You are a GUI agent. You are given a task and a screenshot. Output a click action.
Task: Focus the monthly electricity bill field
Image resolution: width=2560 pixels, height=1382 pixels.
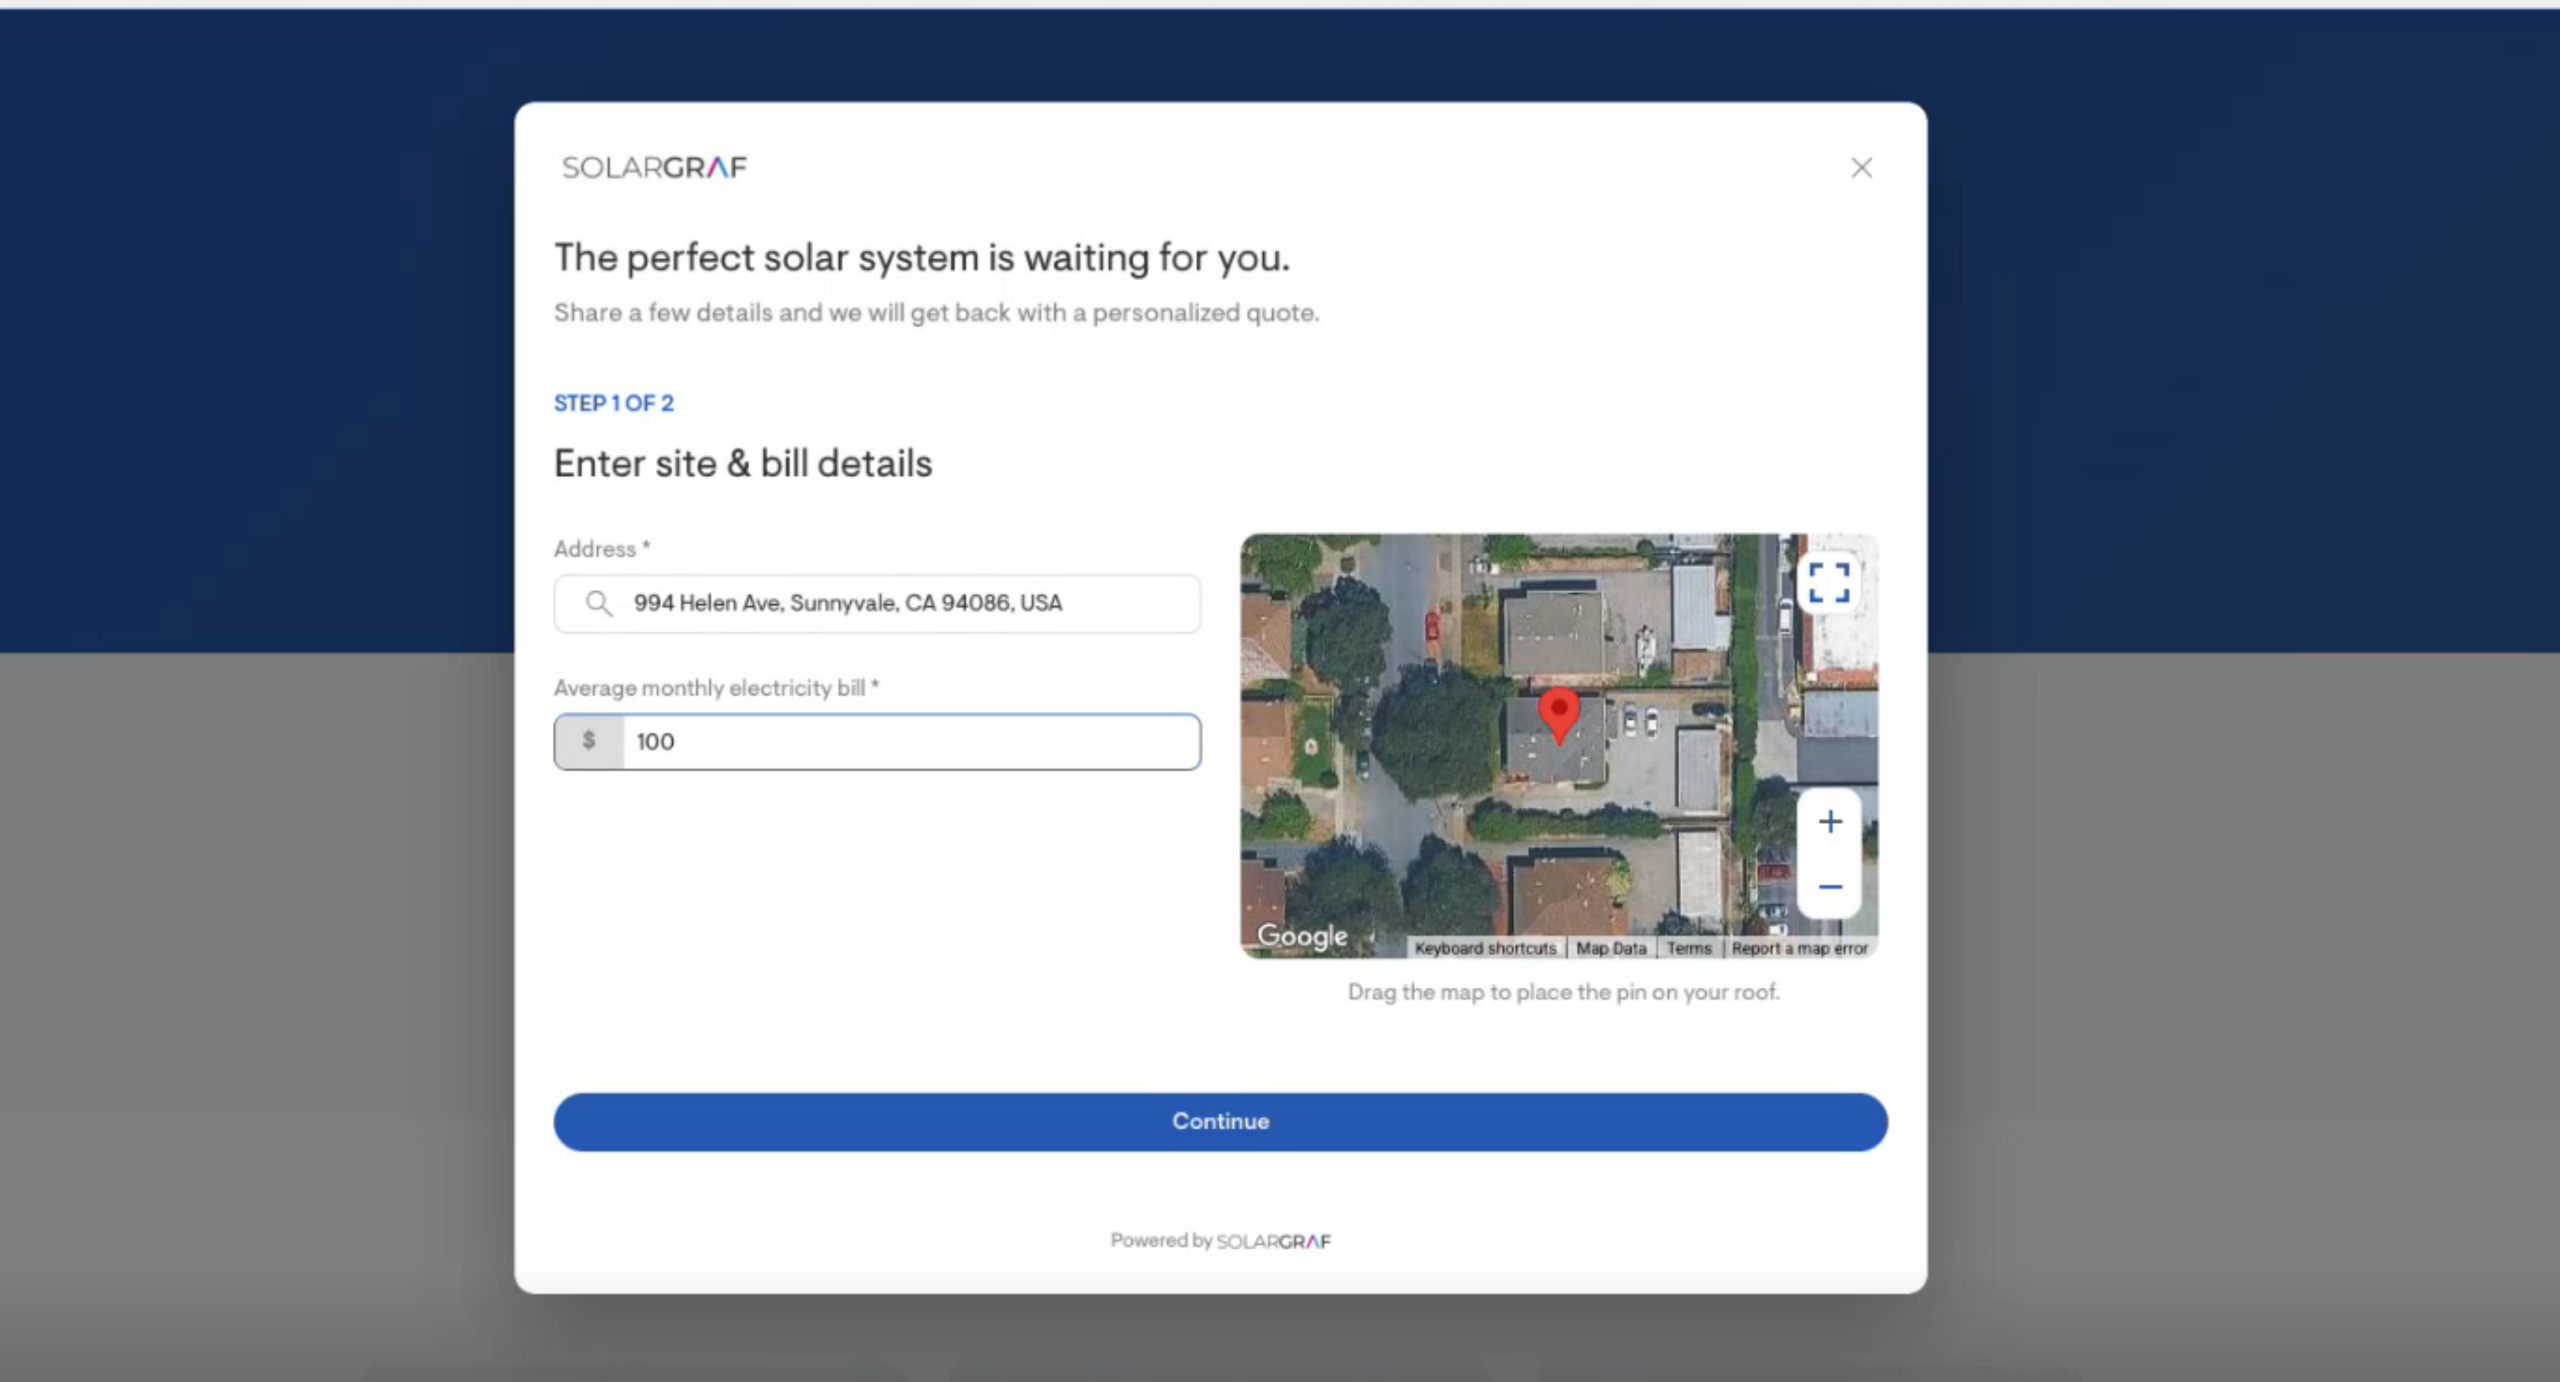point(877,741)
